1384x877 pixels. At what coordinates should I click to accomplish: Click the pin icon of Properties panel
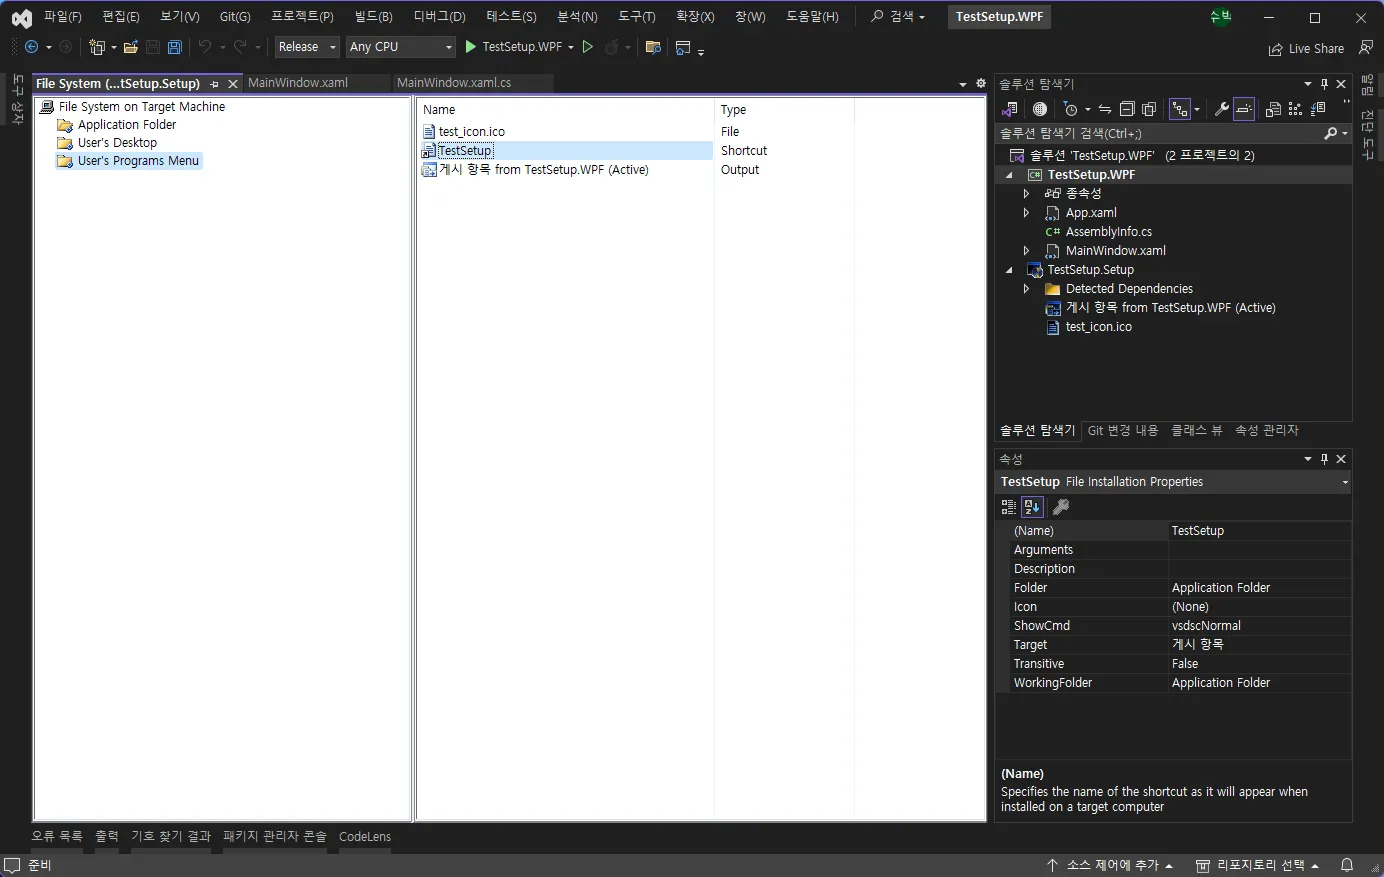coord(1324,459)
